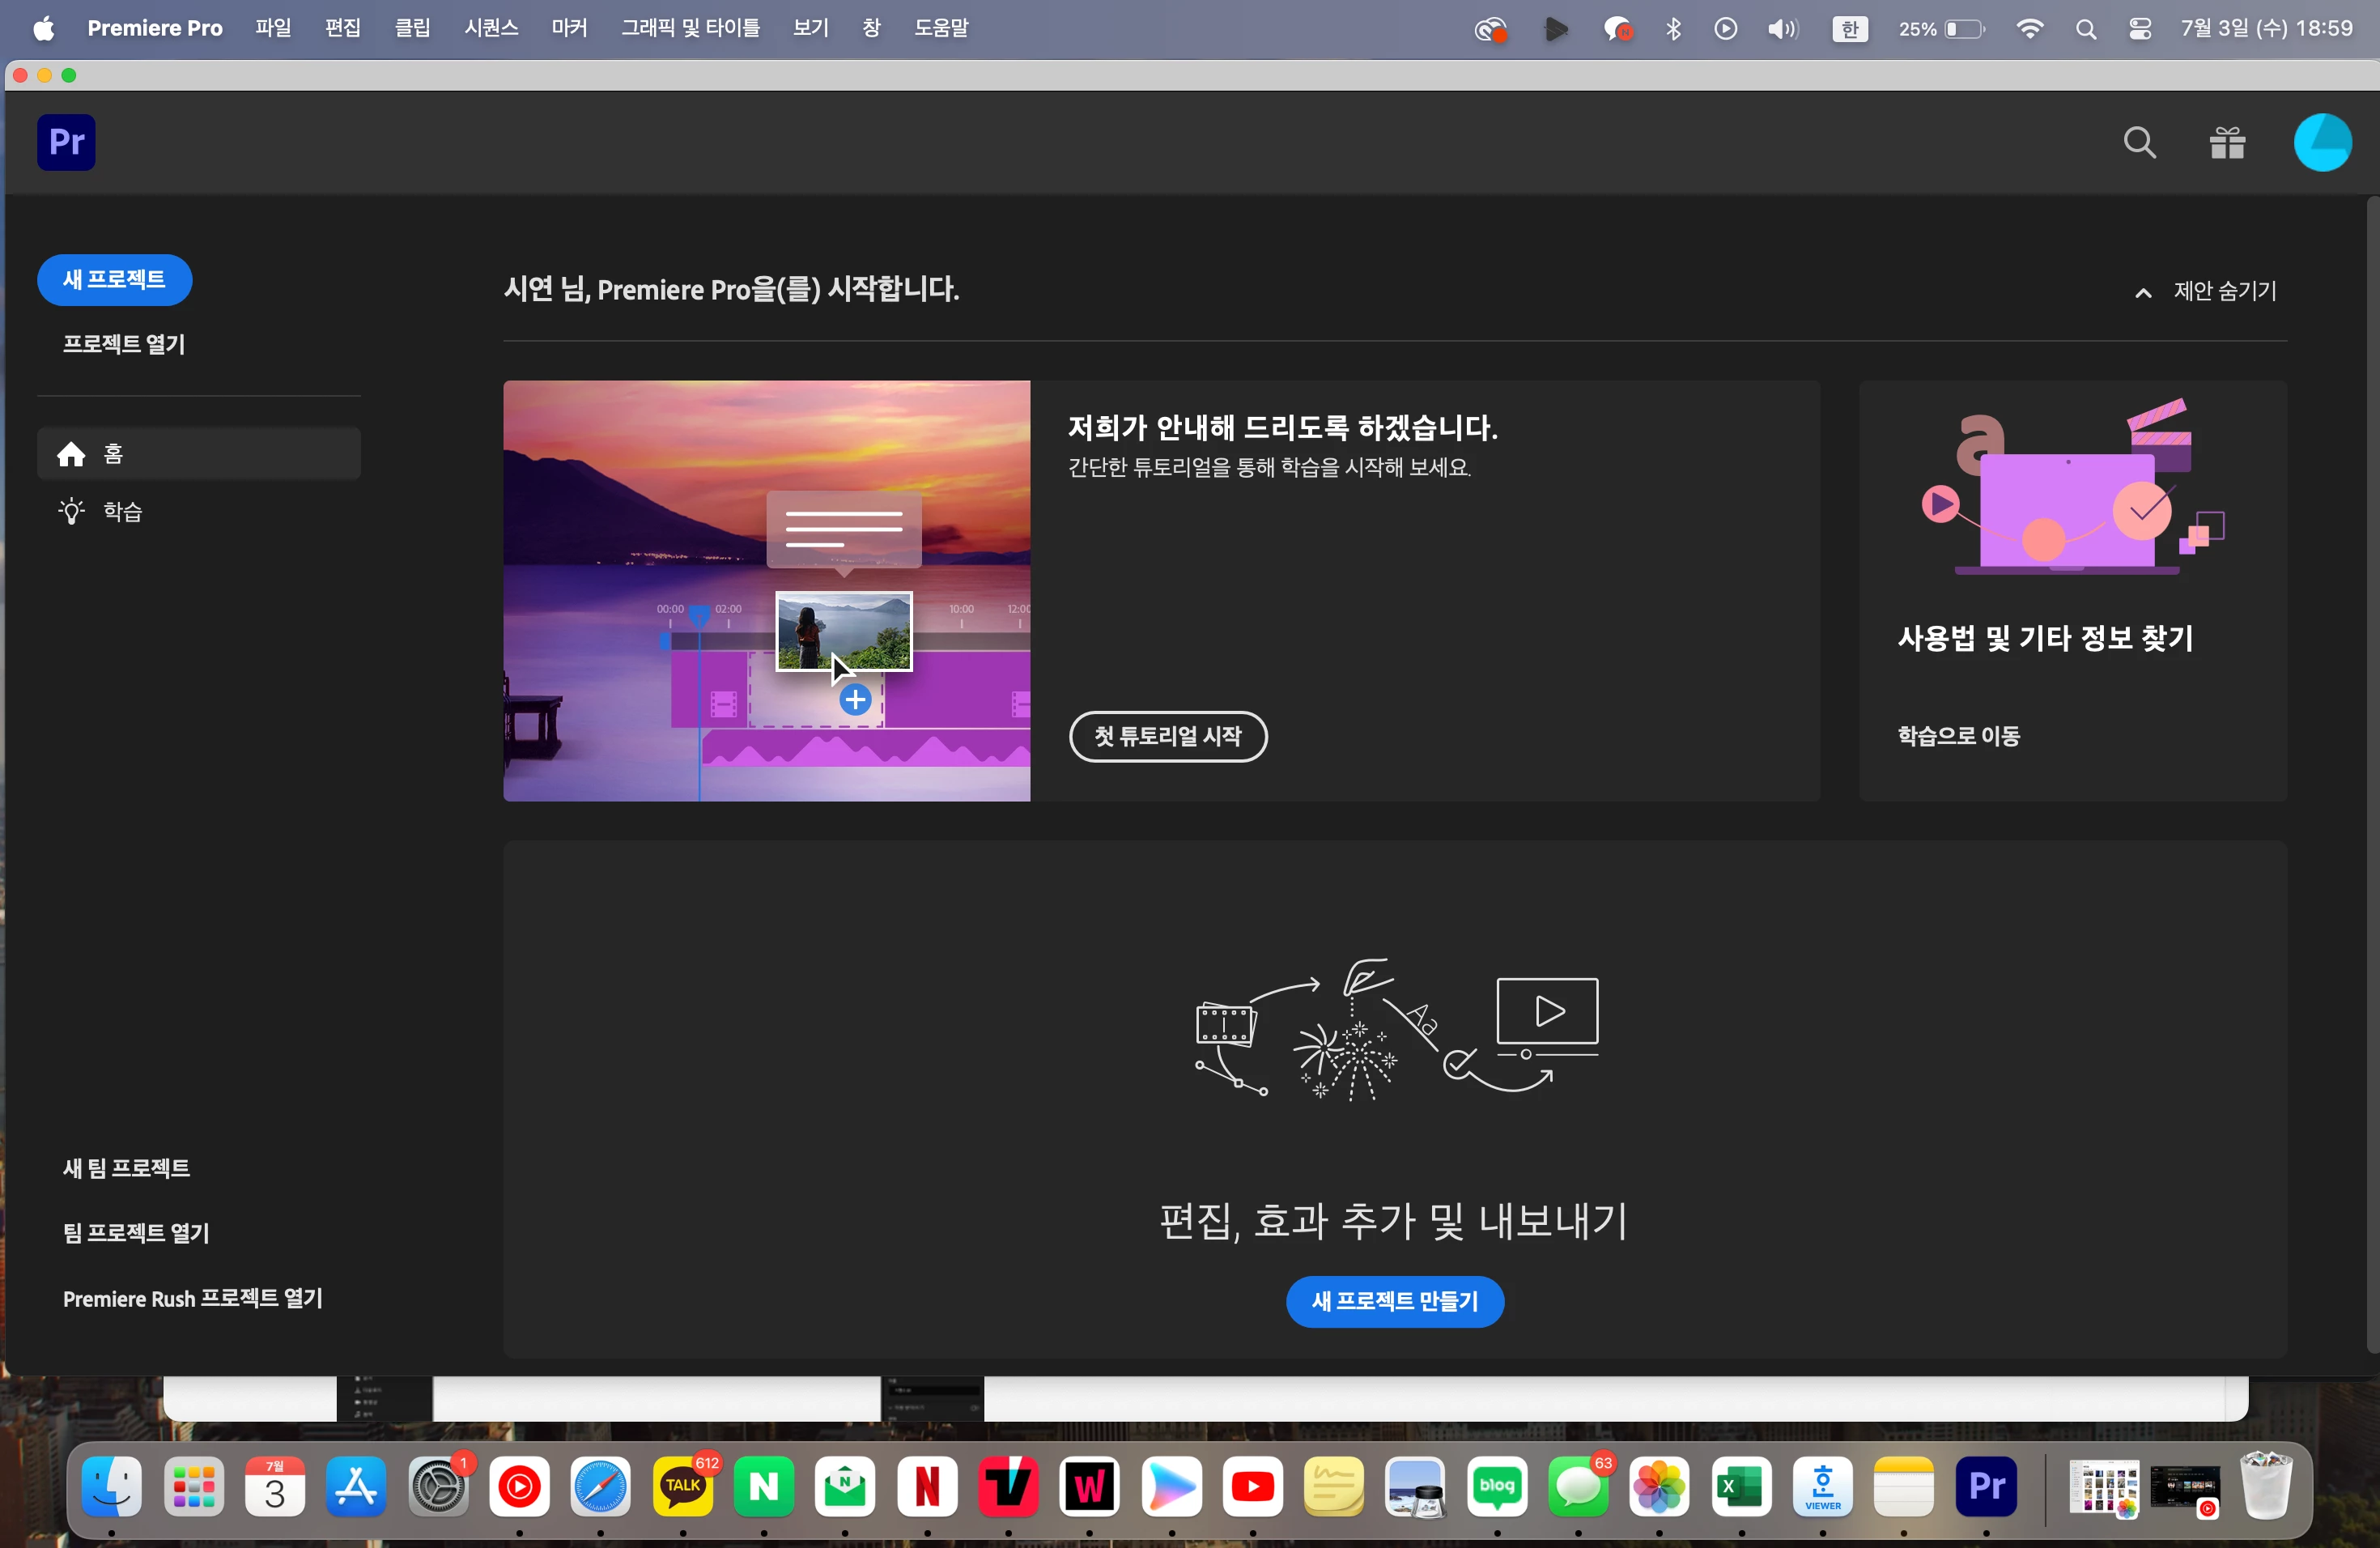
Task: Open the 그래픽 및 타이틀 menu
Action: pos(690,28)
